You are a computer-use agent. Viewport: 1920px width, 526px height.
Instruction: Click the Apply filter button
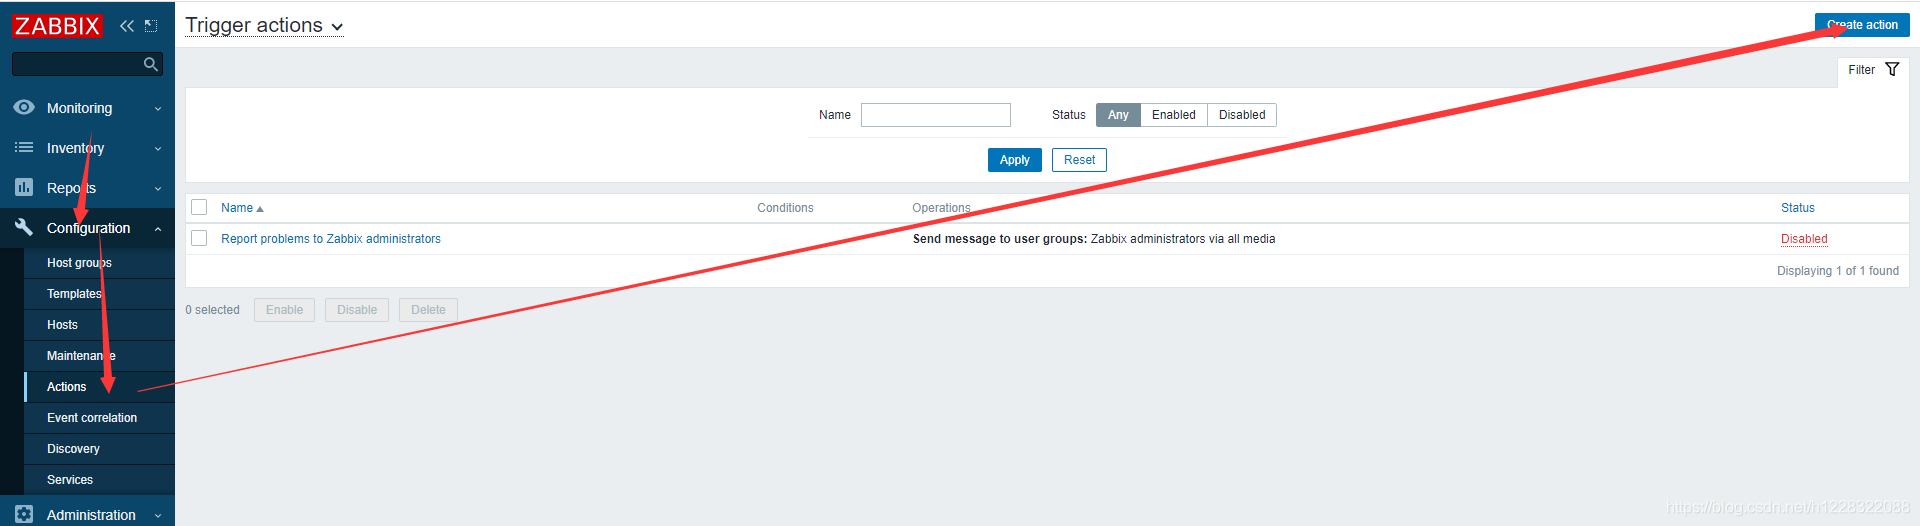tap(1014, 160)
